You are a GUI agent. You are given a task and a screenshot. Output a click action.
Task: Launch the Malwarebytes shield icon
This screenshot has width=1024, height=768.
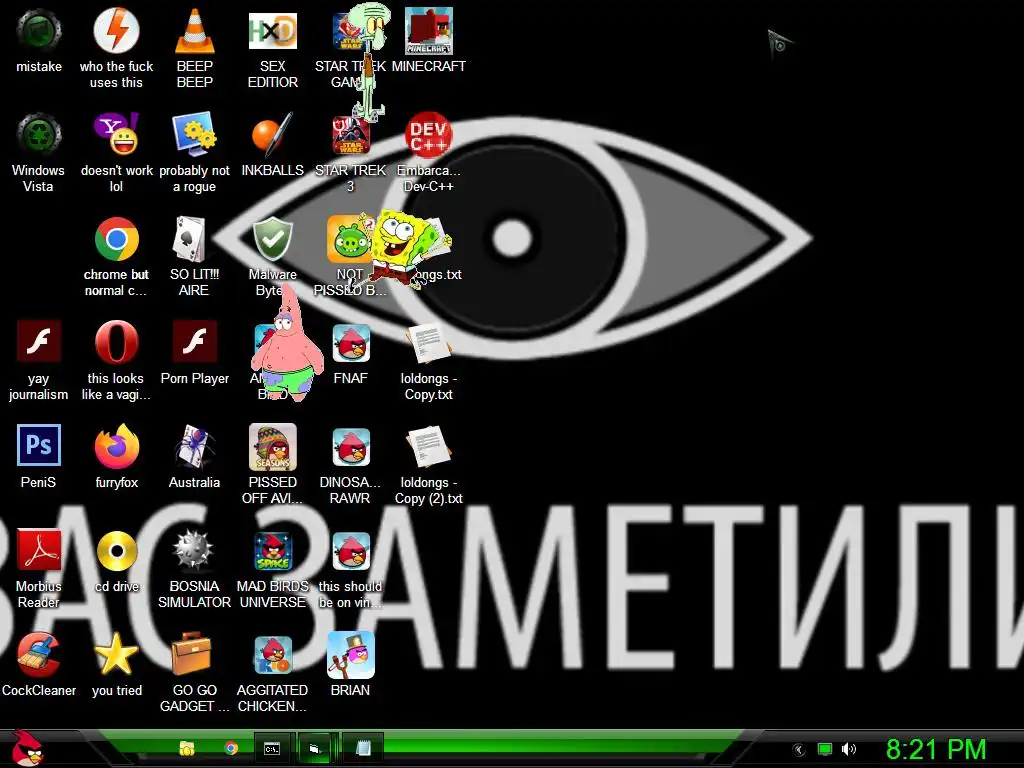273,239
